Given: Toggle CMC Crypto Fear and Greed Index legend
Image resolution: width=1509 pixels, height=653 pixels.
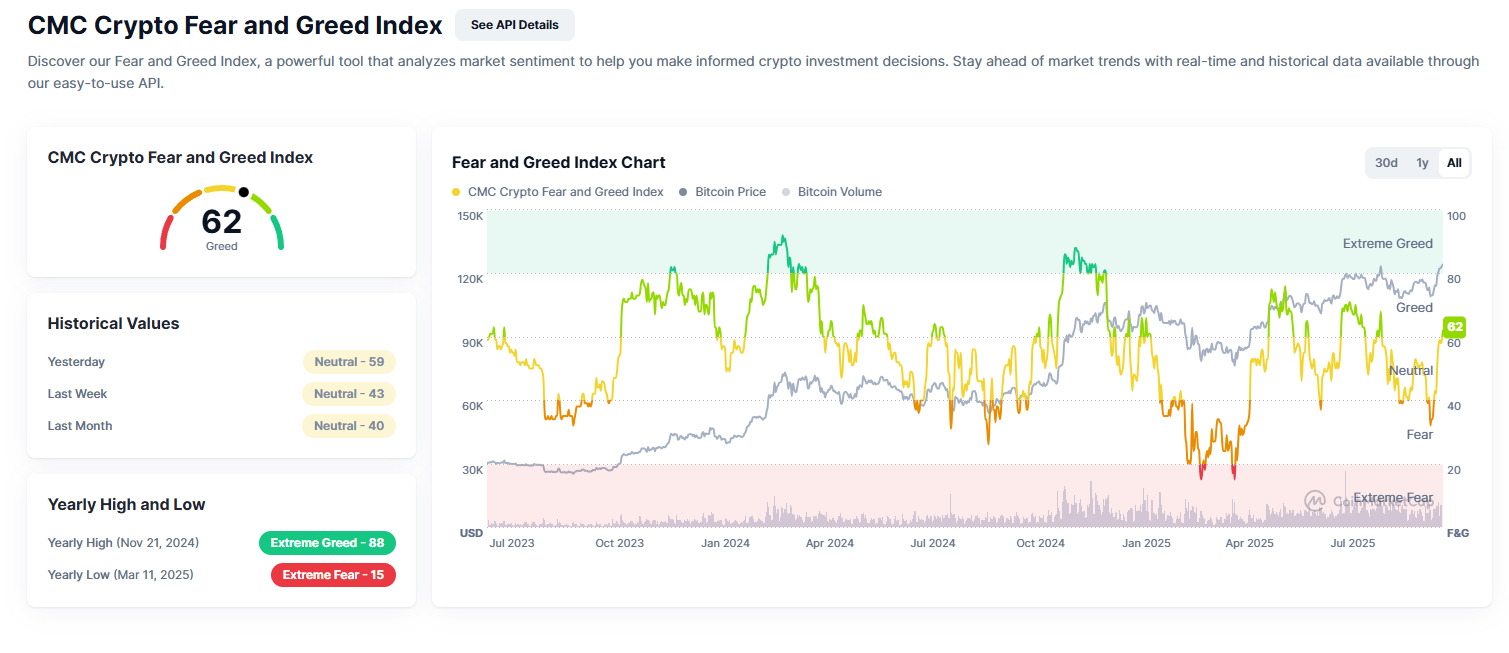Looking at the screenshot, I should pos(565,192).
